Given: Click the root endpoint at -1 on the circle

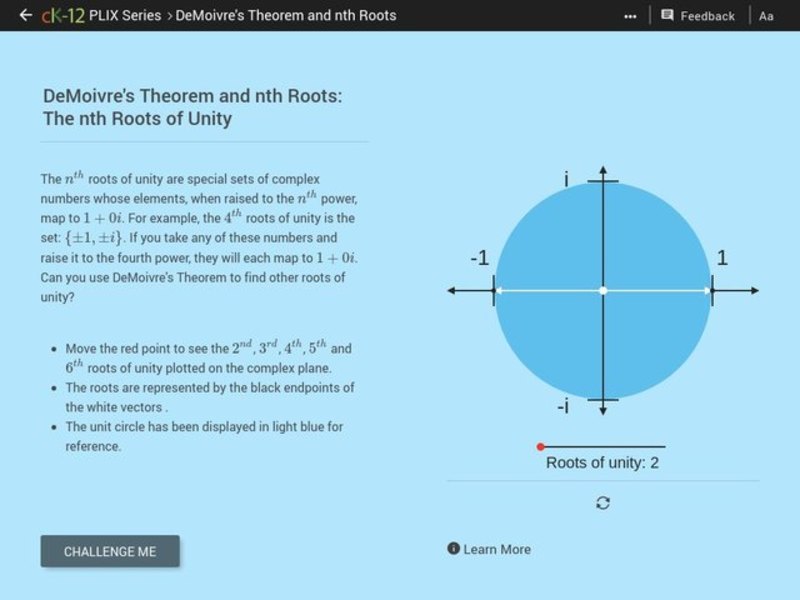Looking at the screenshot, I should click(492, 291).
